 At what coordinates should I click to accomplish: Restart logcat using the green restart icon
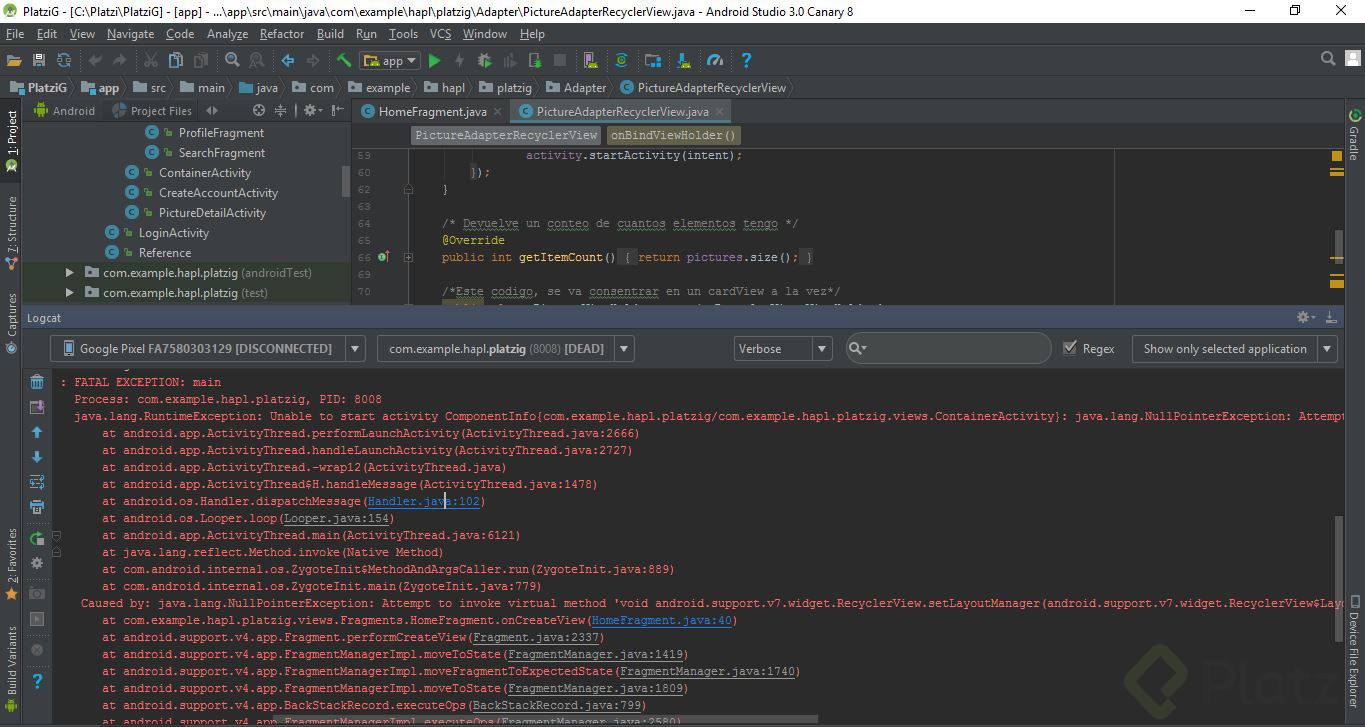coord(37,539)
